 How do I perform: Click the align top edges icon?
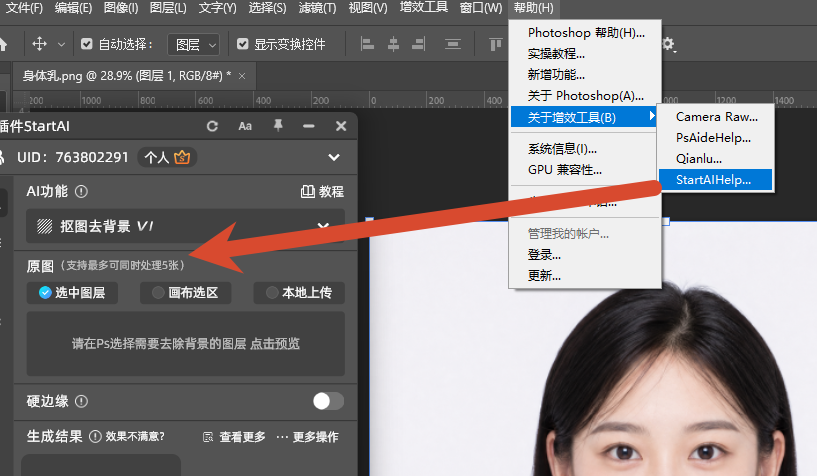pos(496,44)
